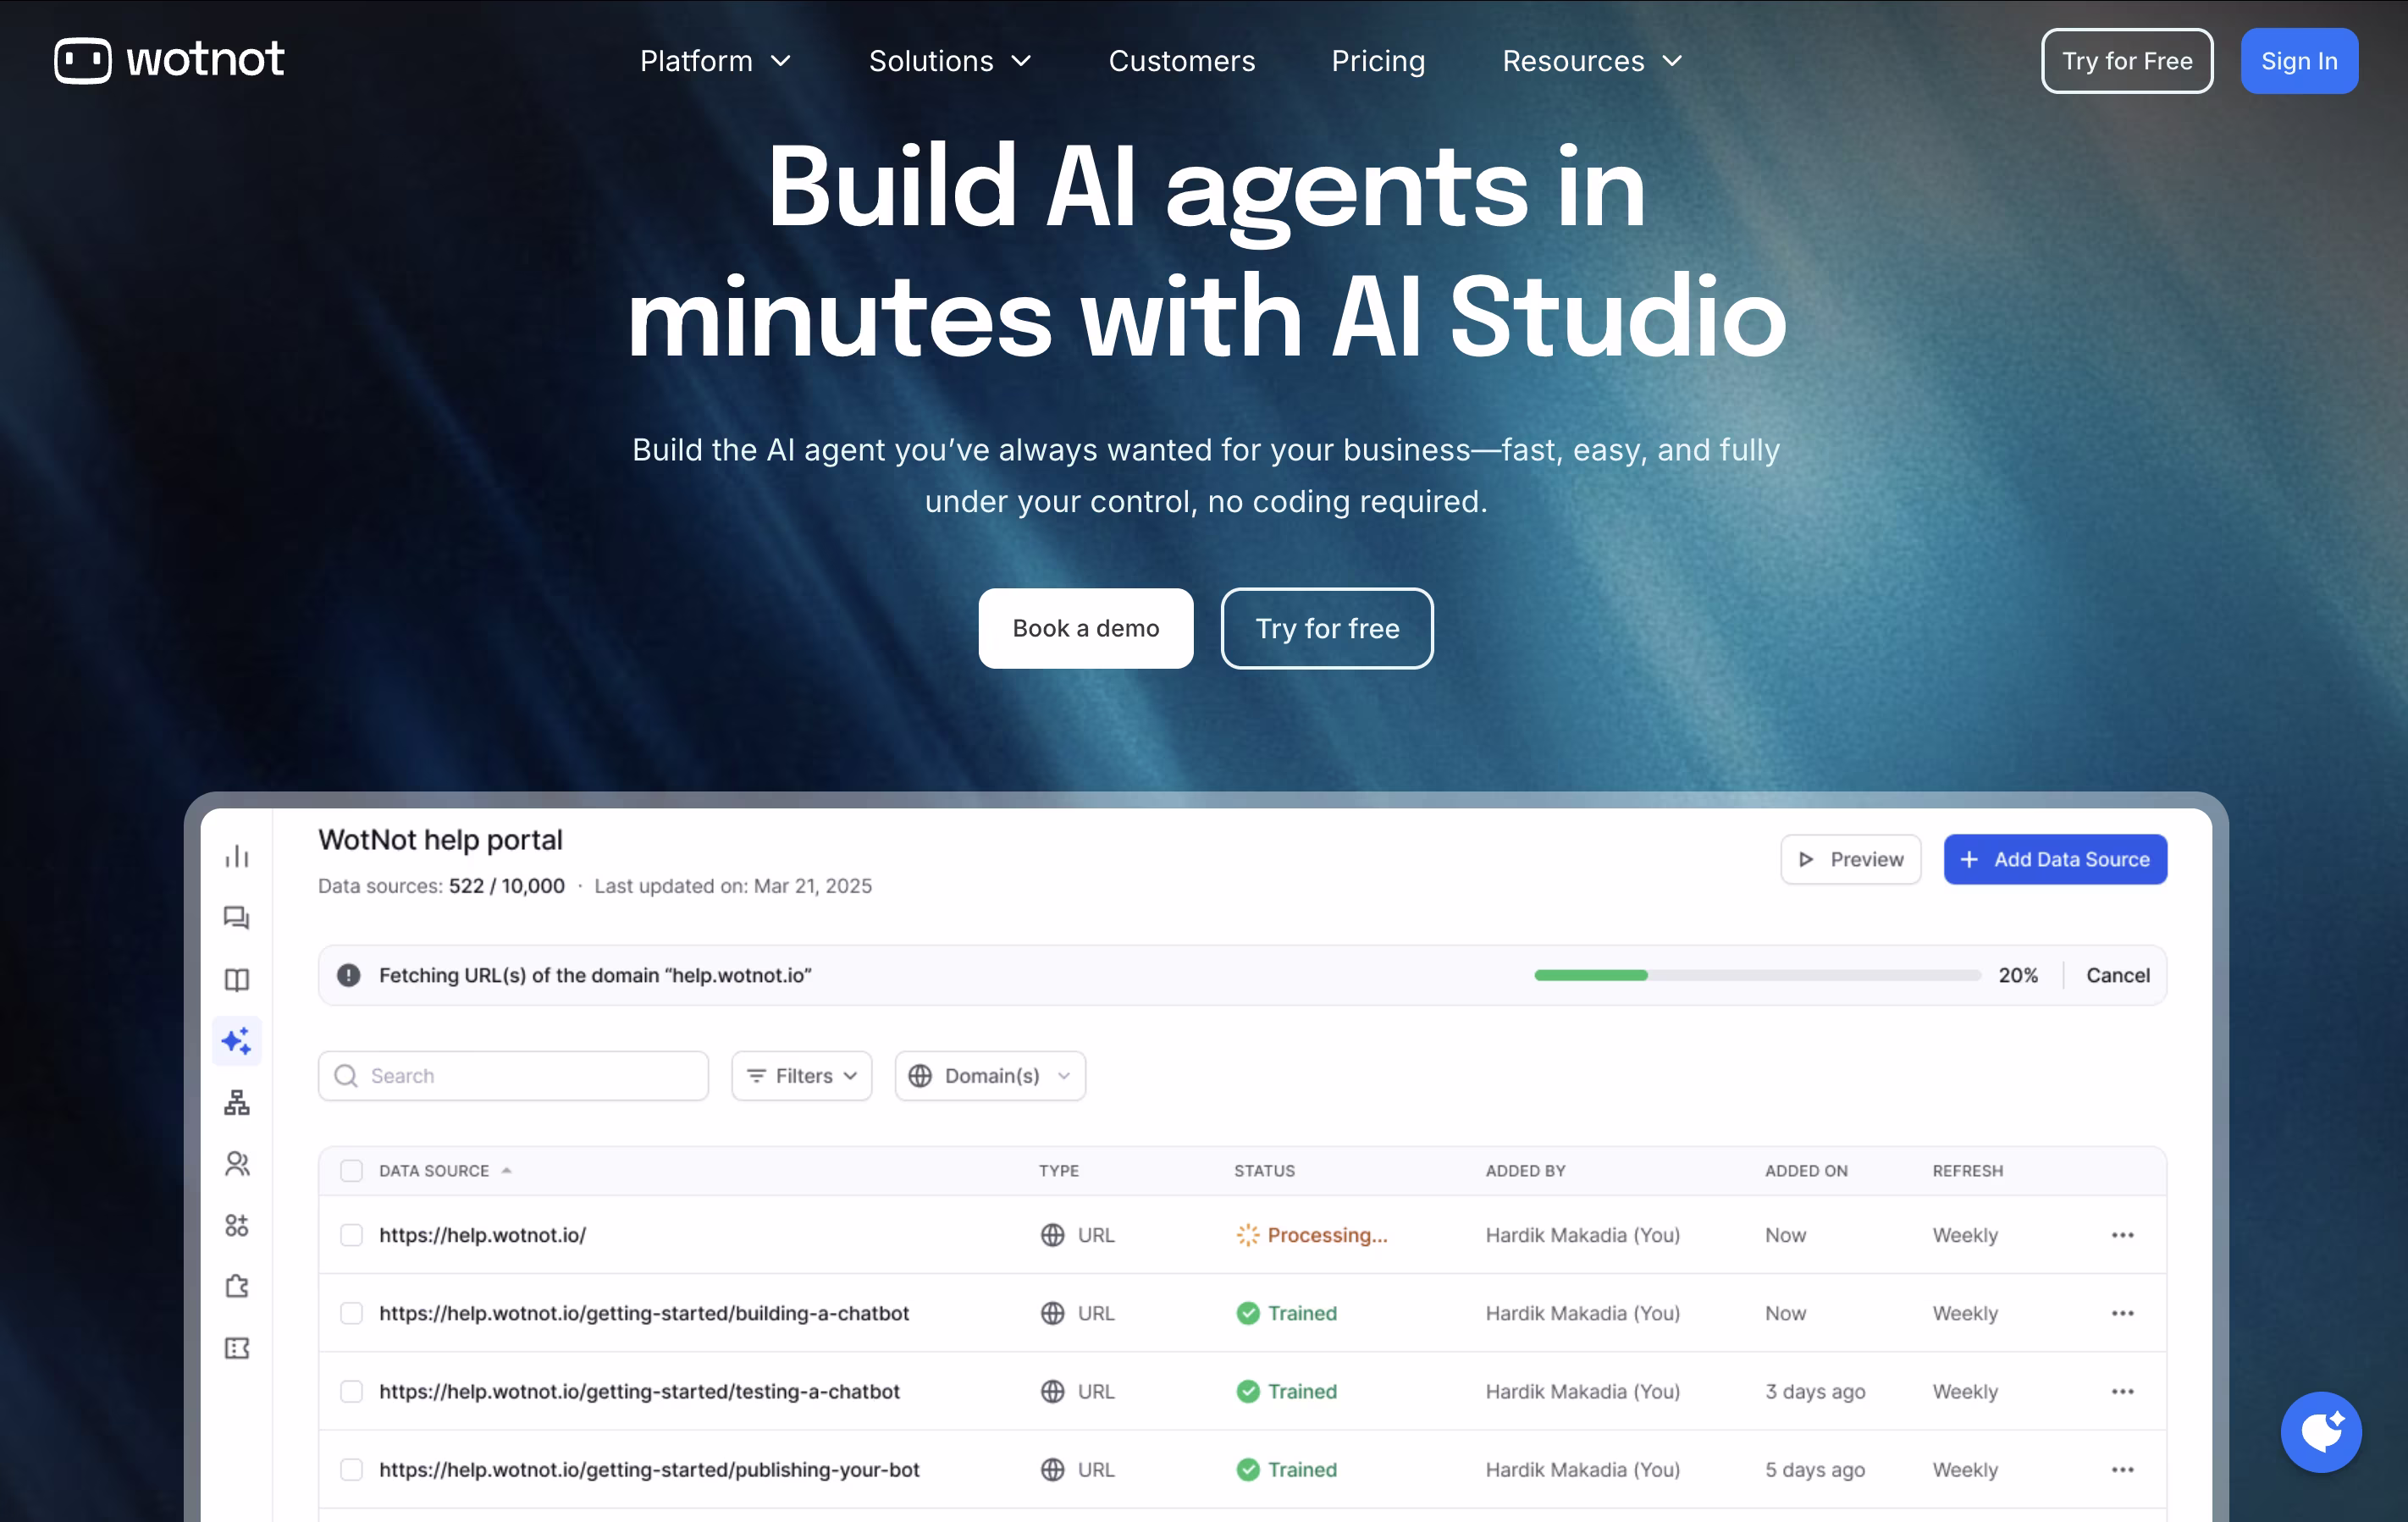The width and height of the screenshot is (2408, 1522).
Task: Click the WotNot help portal title
Action: pyautogui.click(x=440, y=840)
